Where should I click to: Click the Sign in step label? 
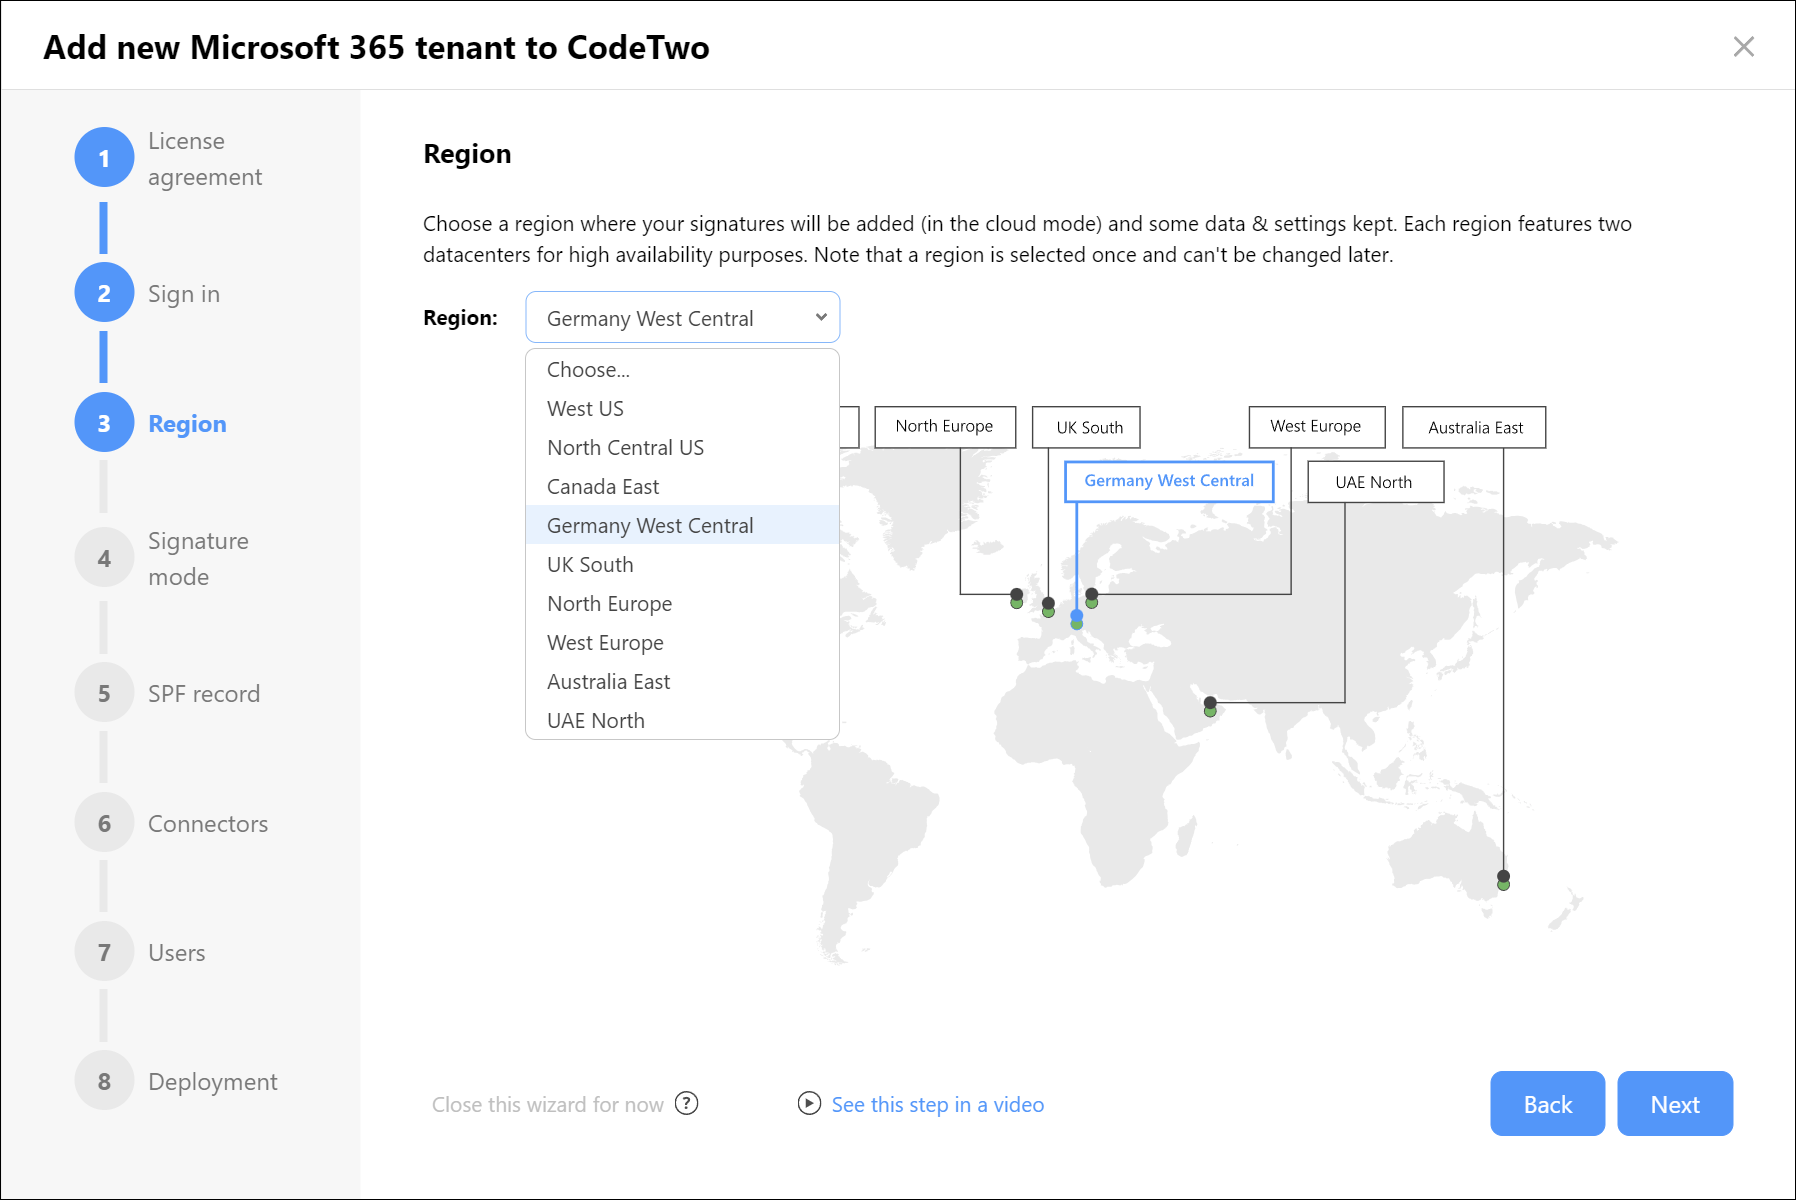pyautogui.click(x=184, y=294)
